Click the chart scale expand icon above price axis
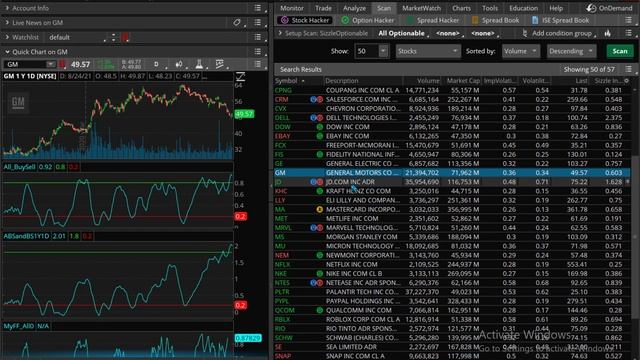The height and width of the screenshot is (360, 640). coord(240,76)
